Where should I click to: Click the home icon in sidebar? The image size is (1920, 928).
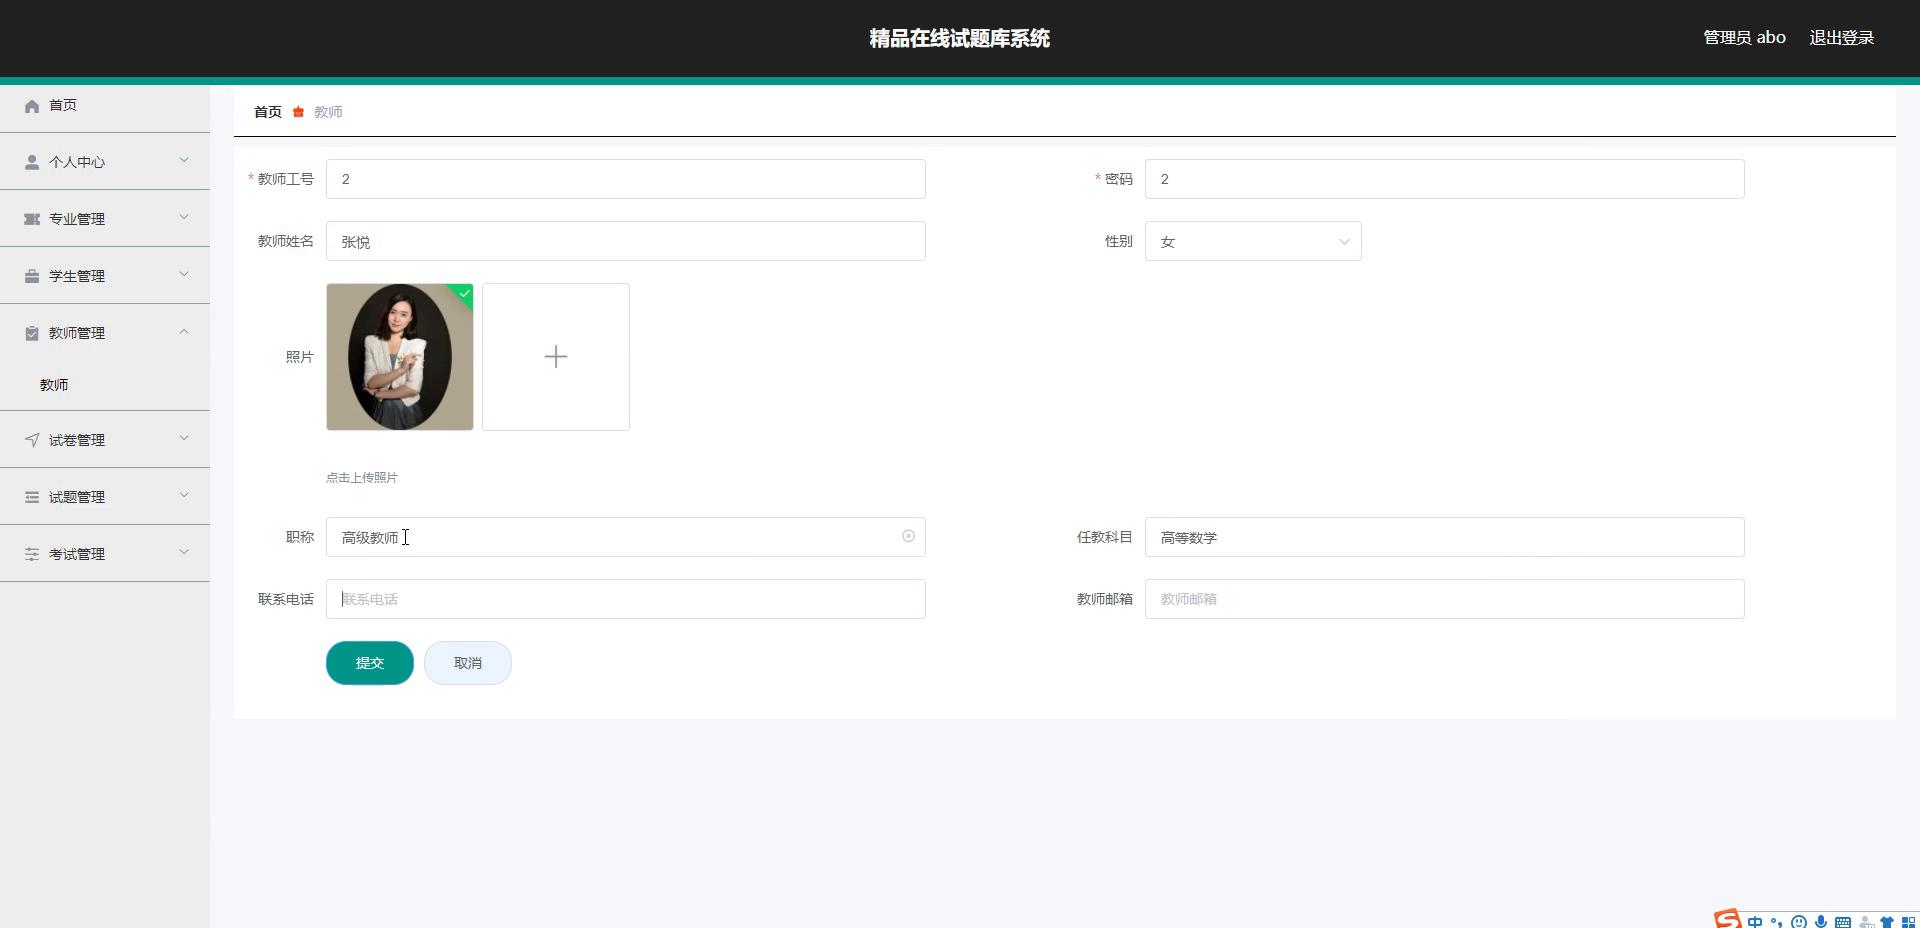point(32,106)
